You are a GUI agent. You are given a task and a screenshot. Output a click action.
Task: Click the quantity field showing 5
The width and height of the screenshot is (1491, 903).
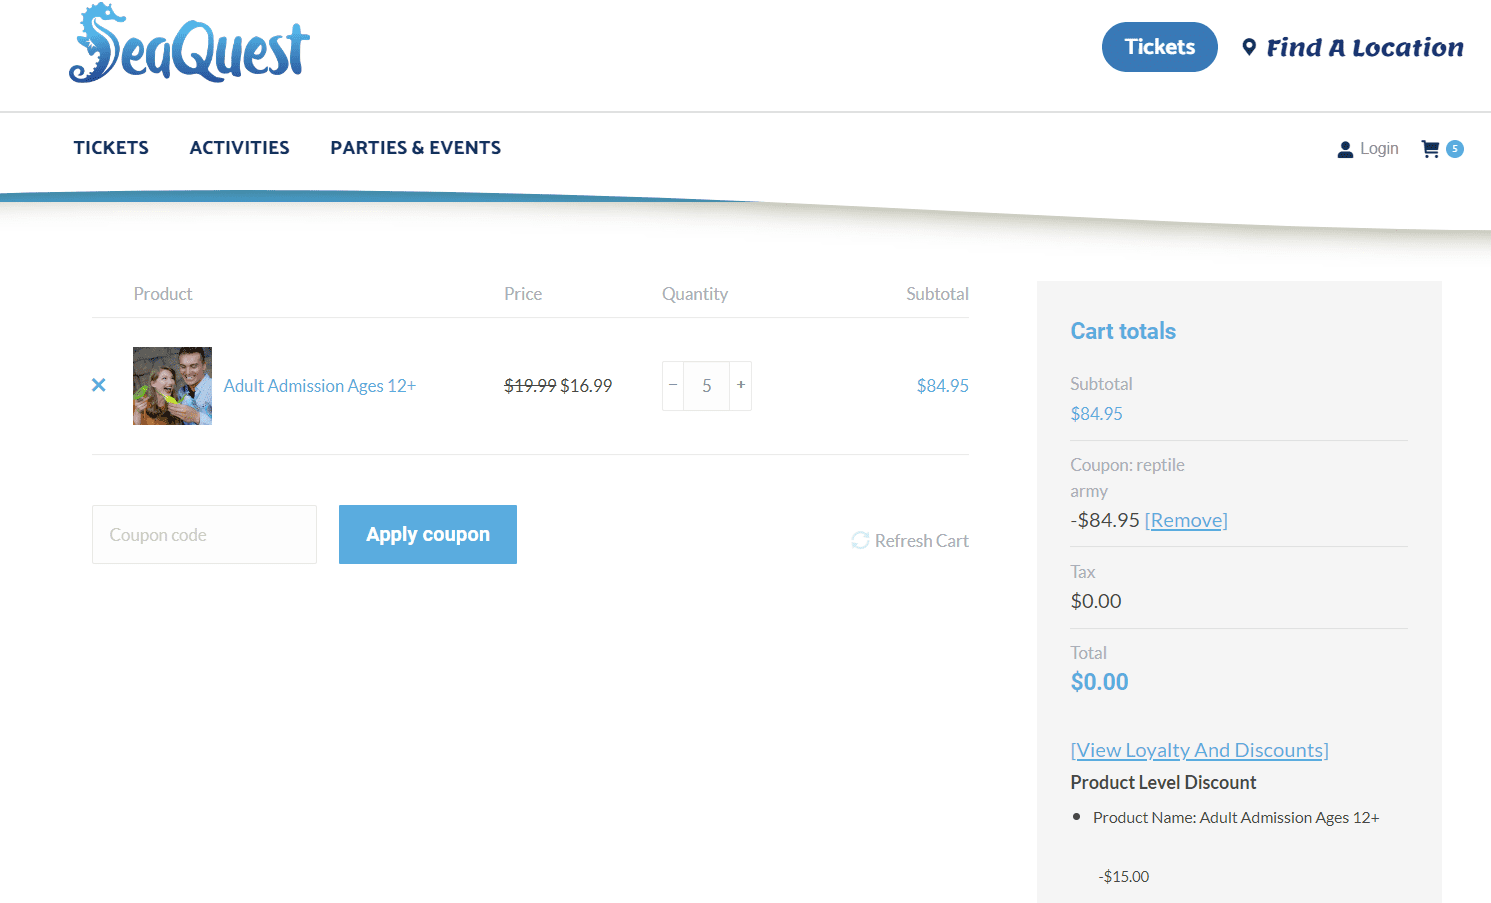[707, 385]
